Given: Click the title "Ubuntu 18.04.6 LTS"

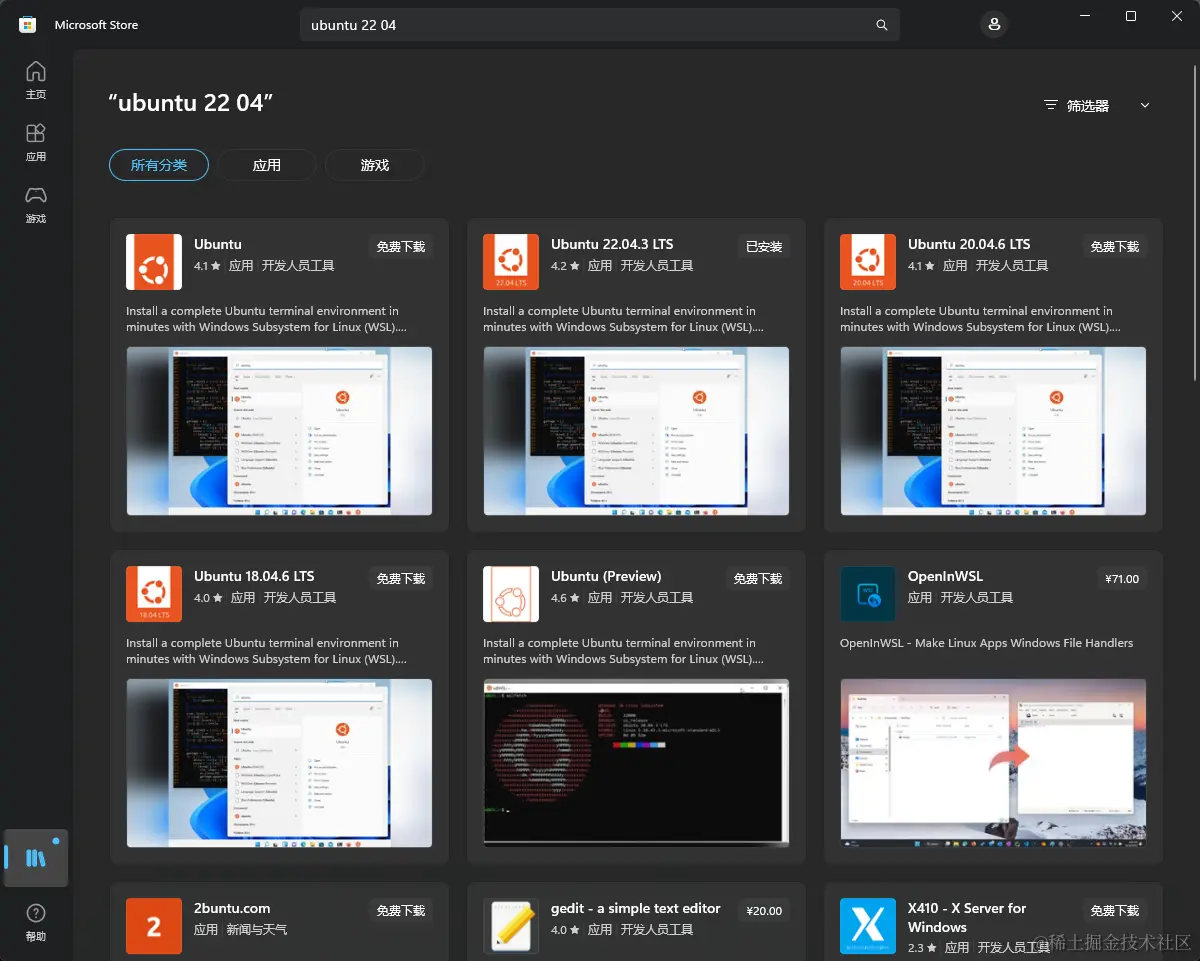Looking at the screenshot, I should tap(254, 576).
